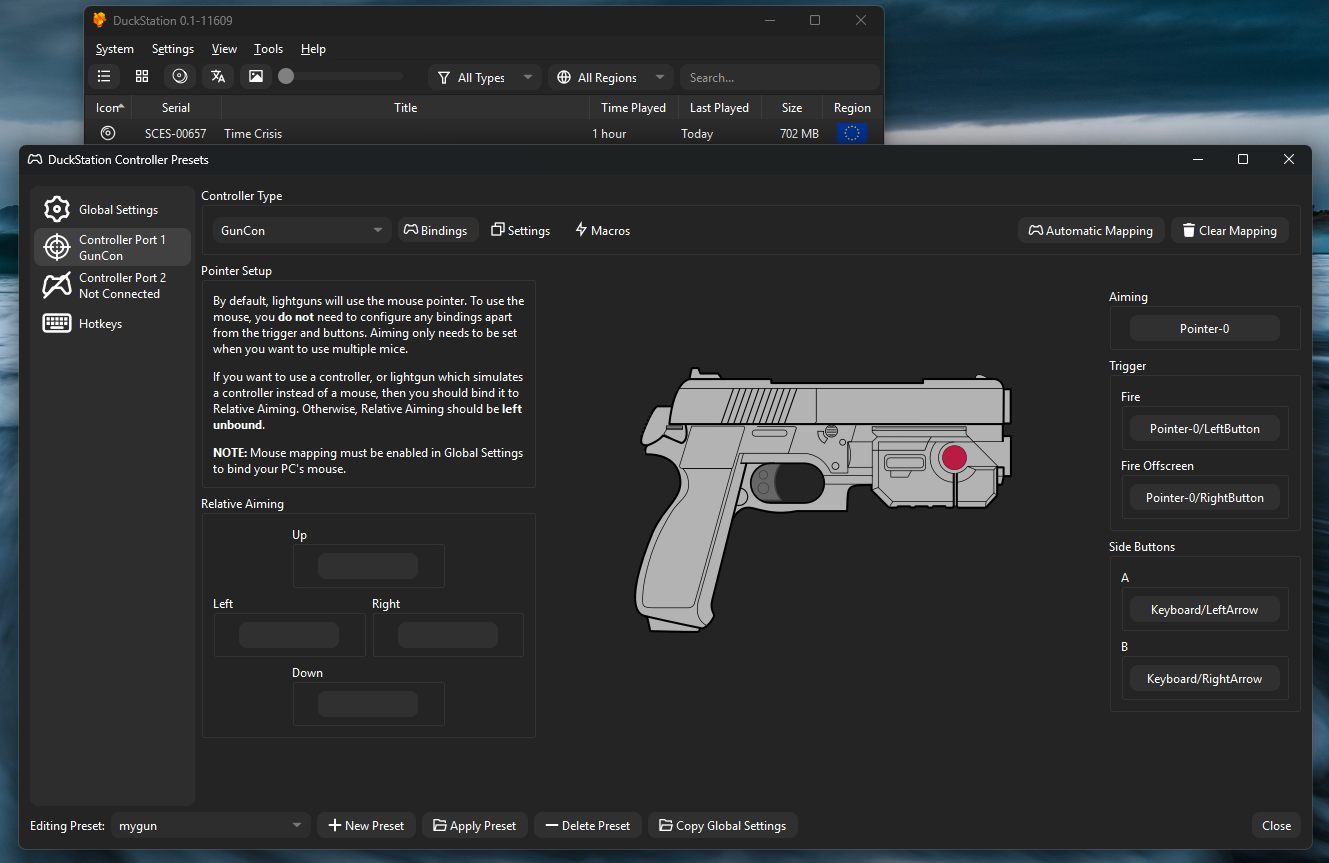Click the EU region flag for Time Crisis
The image size is (1329, 863).
coord(852,133)
